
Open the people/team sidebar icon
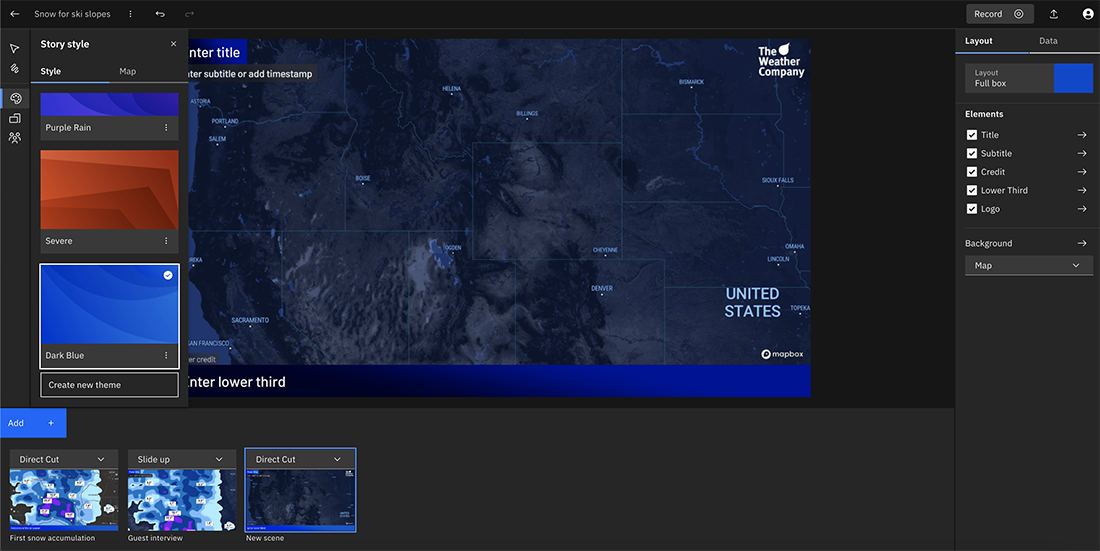[x=15, y=138]
